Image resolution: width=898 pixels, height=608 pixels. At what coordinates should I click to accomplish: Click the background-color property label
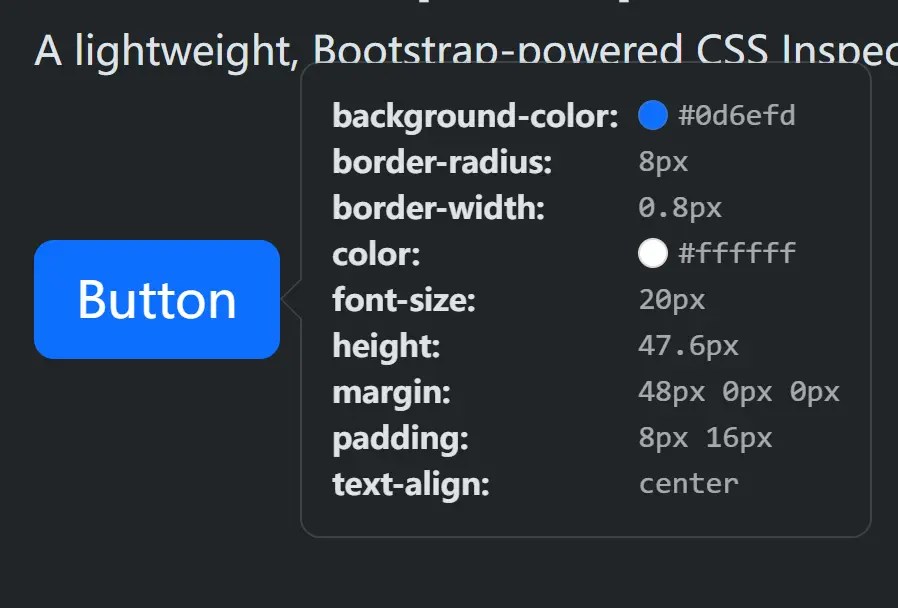(472, 115)
